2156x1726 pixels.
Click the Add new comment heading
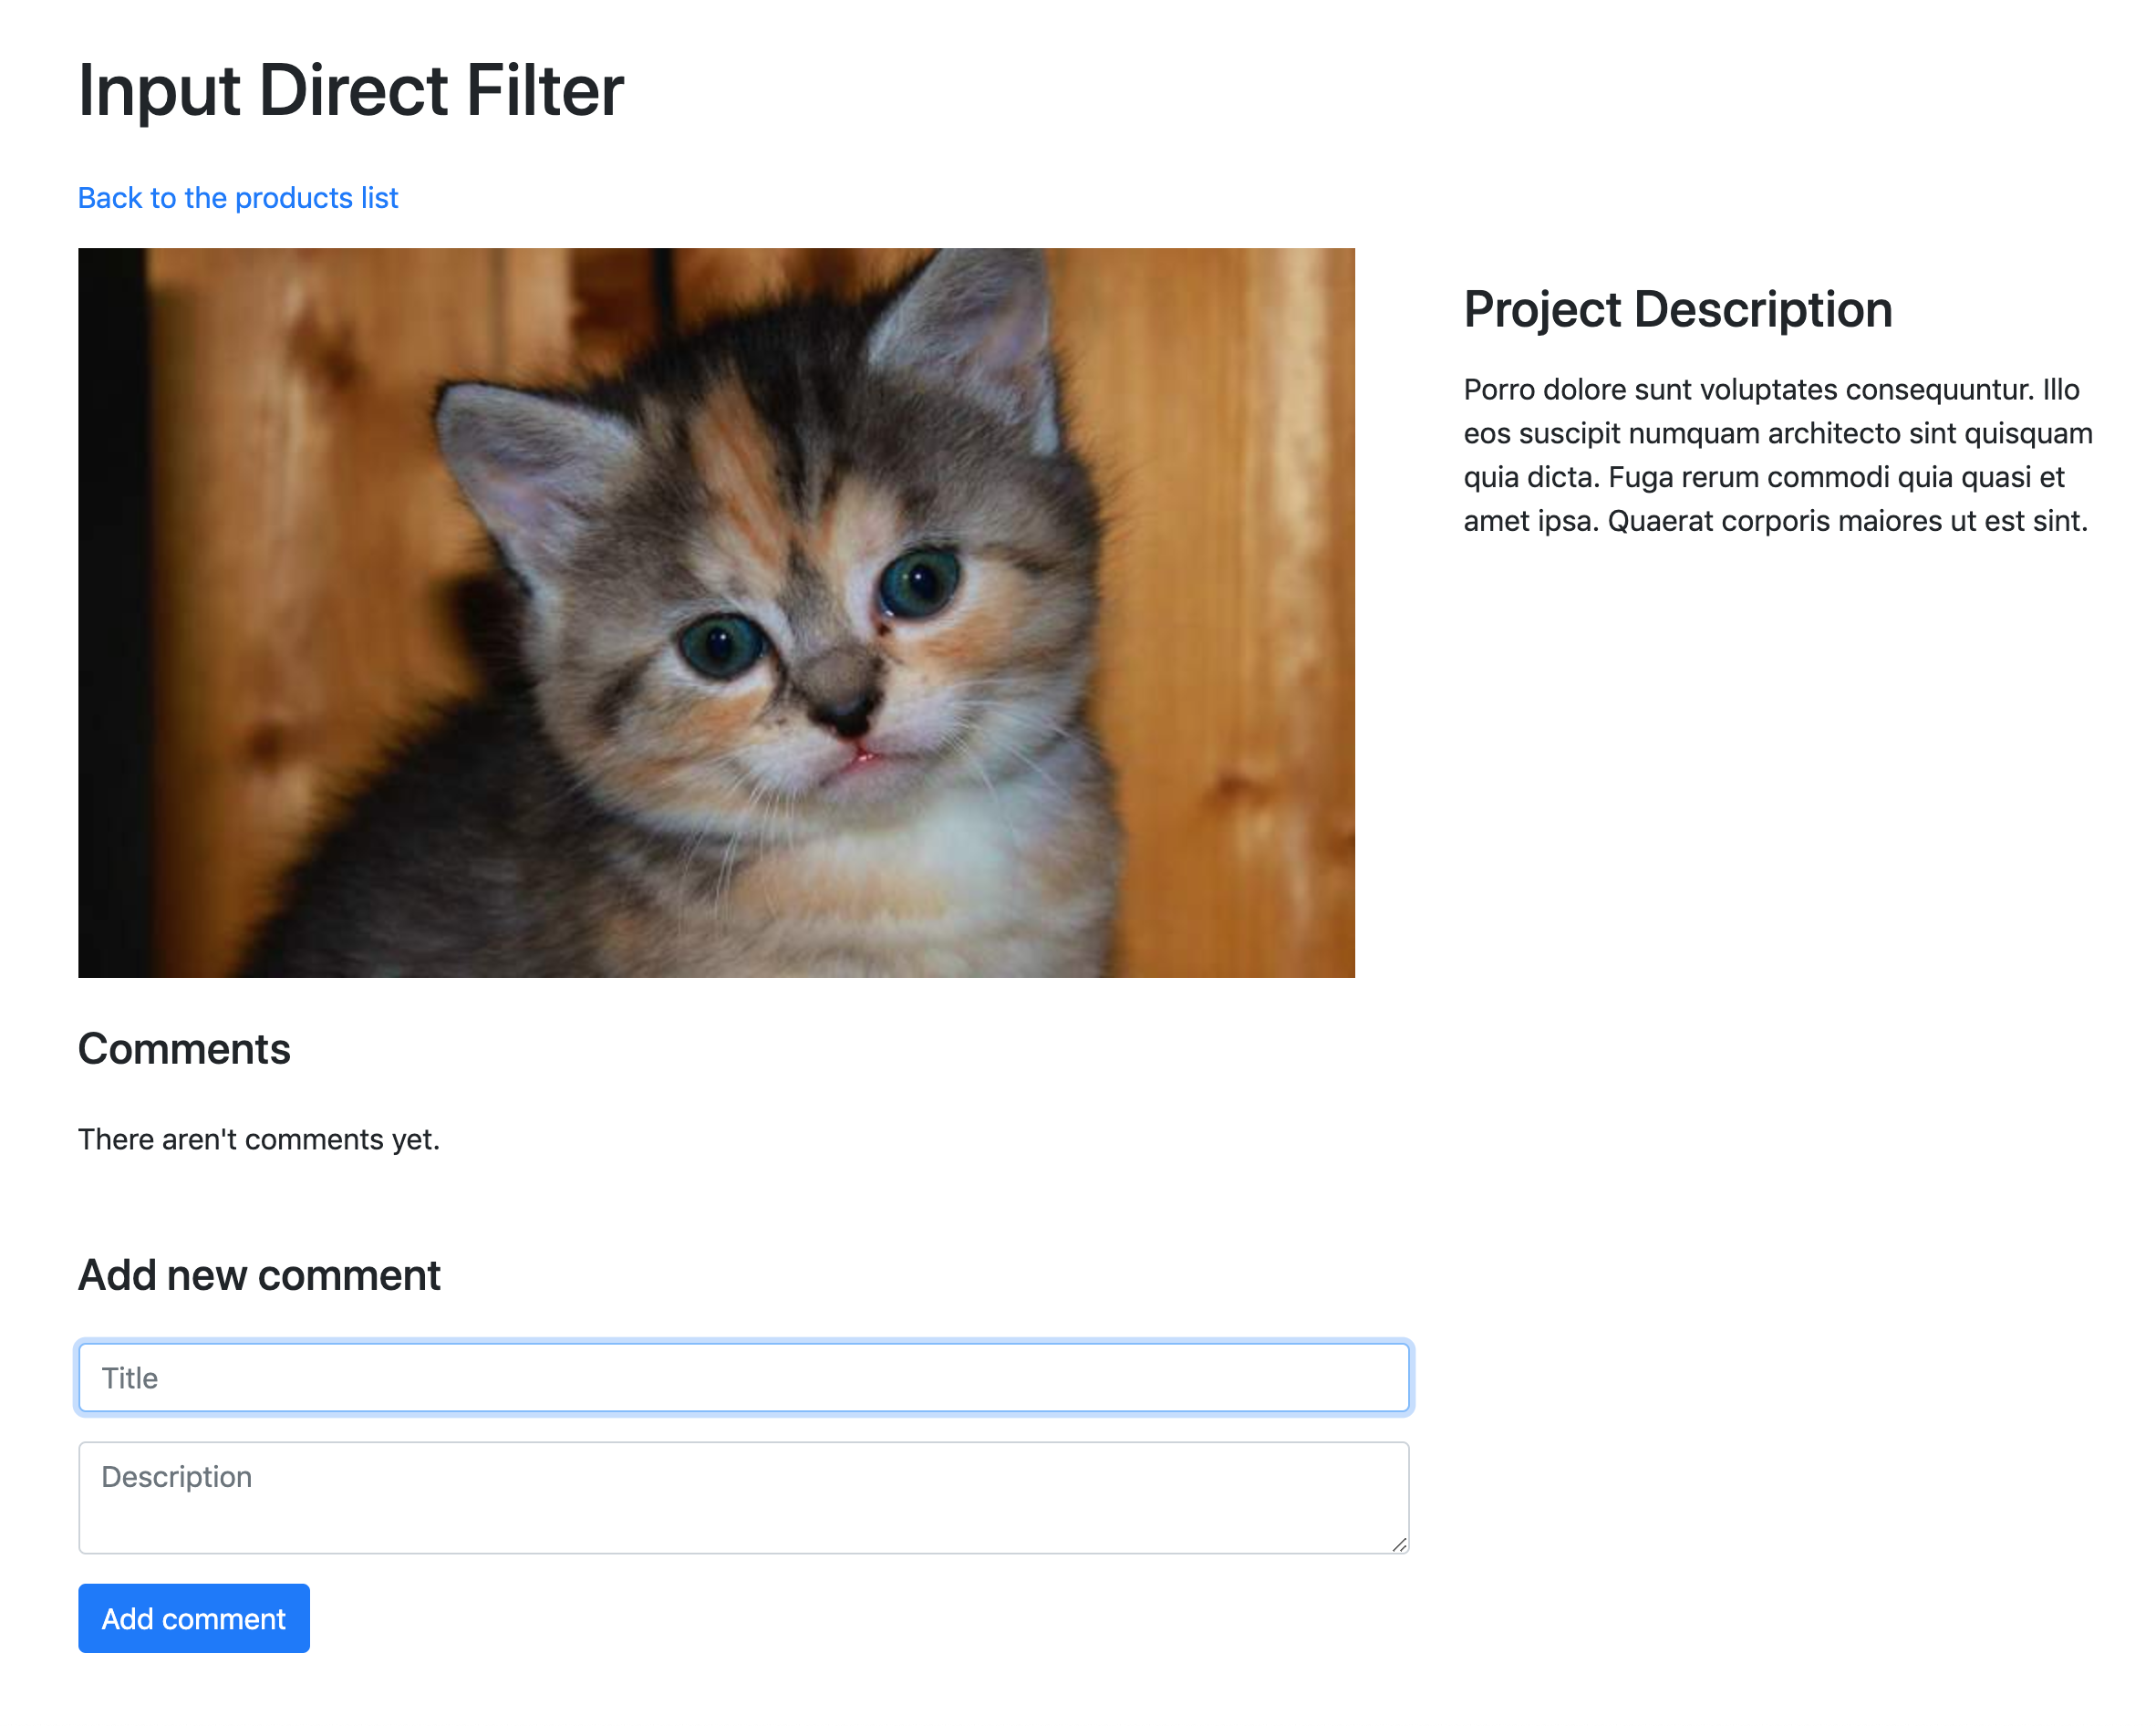point(259,1275)
